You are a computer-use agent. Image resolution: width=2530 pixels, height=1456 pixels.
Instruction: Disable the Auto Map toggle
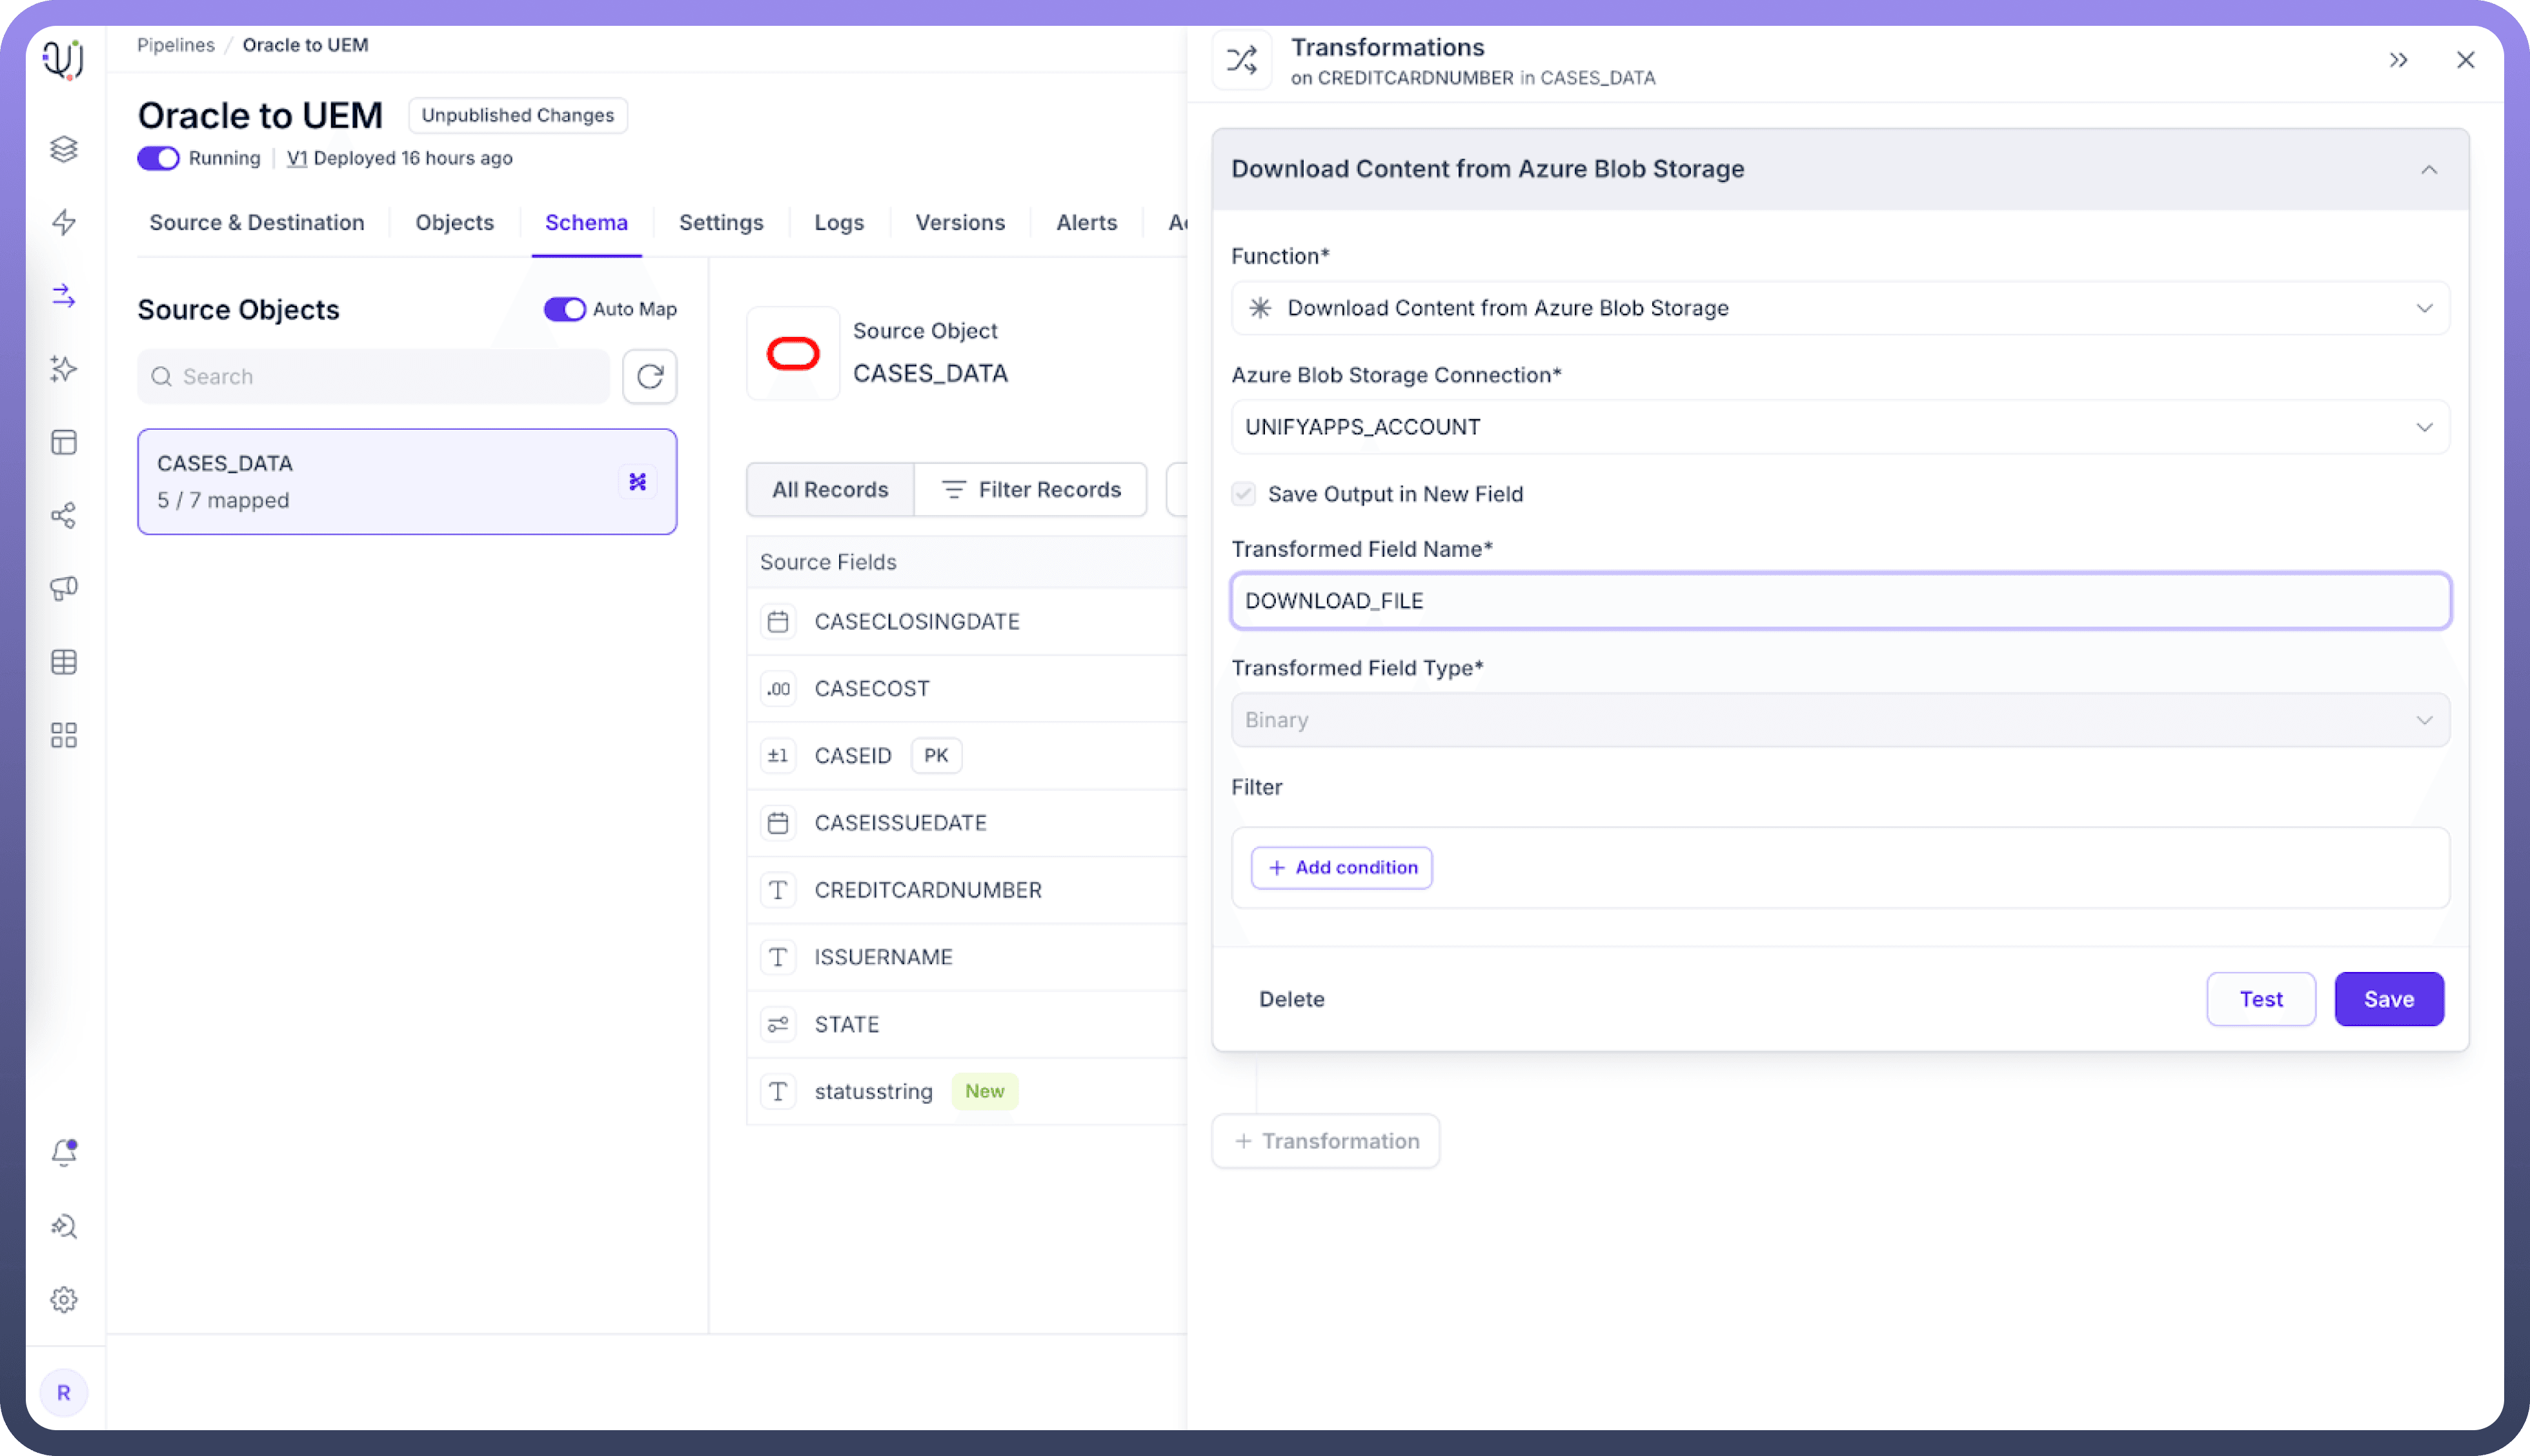[x=564, y=309]
